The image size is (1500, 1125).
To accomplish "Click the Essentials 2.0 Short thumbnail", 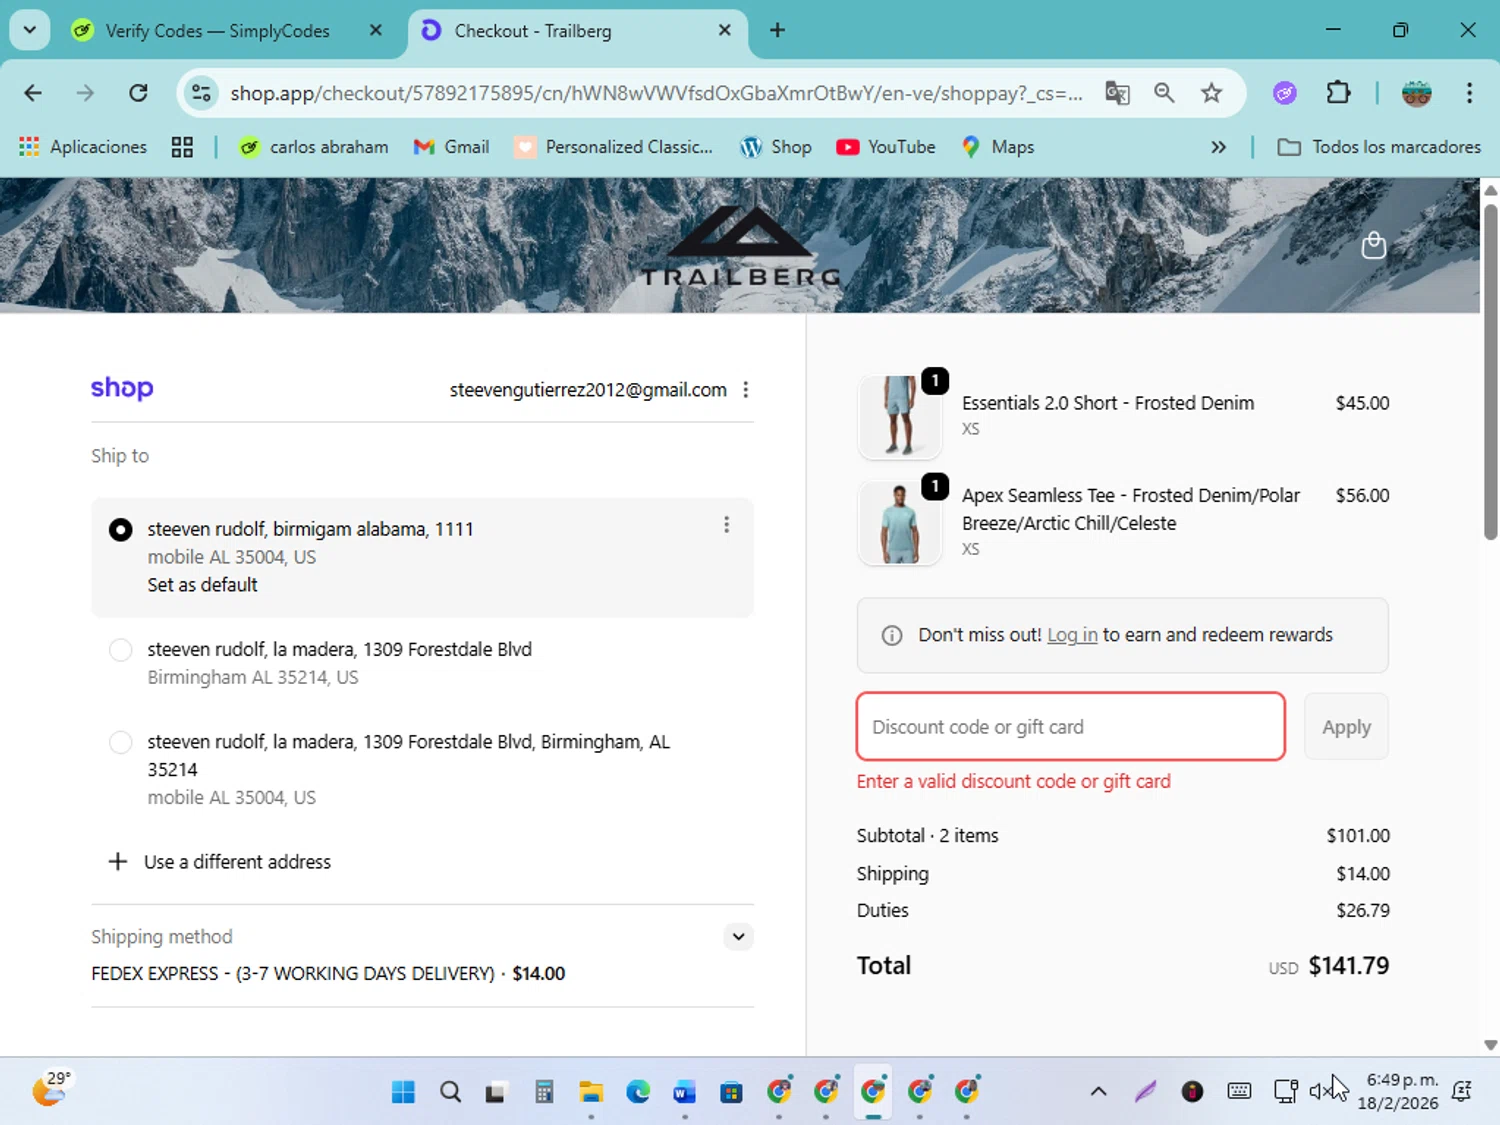I will [899, 416].
